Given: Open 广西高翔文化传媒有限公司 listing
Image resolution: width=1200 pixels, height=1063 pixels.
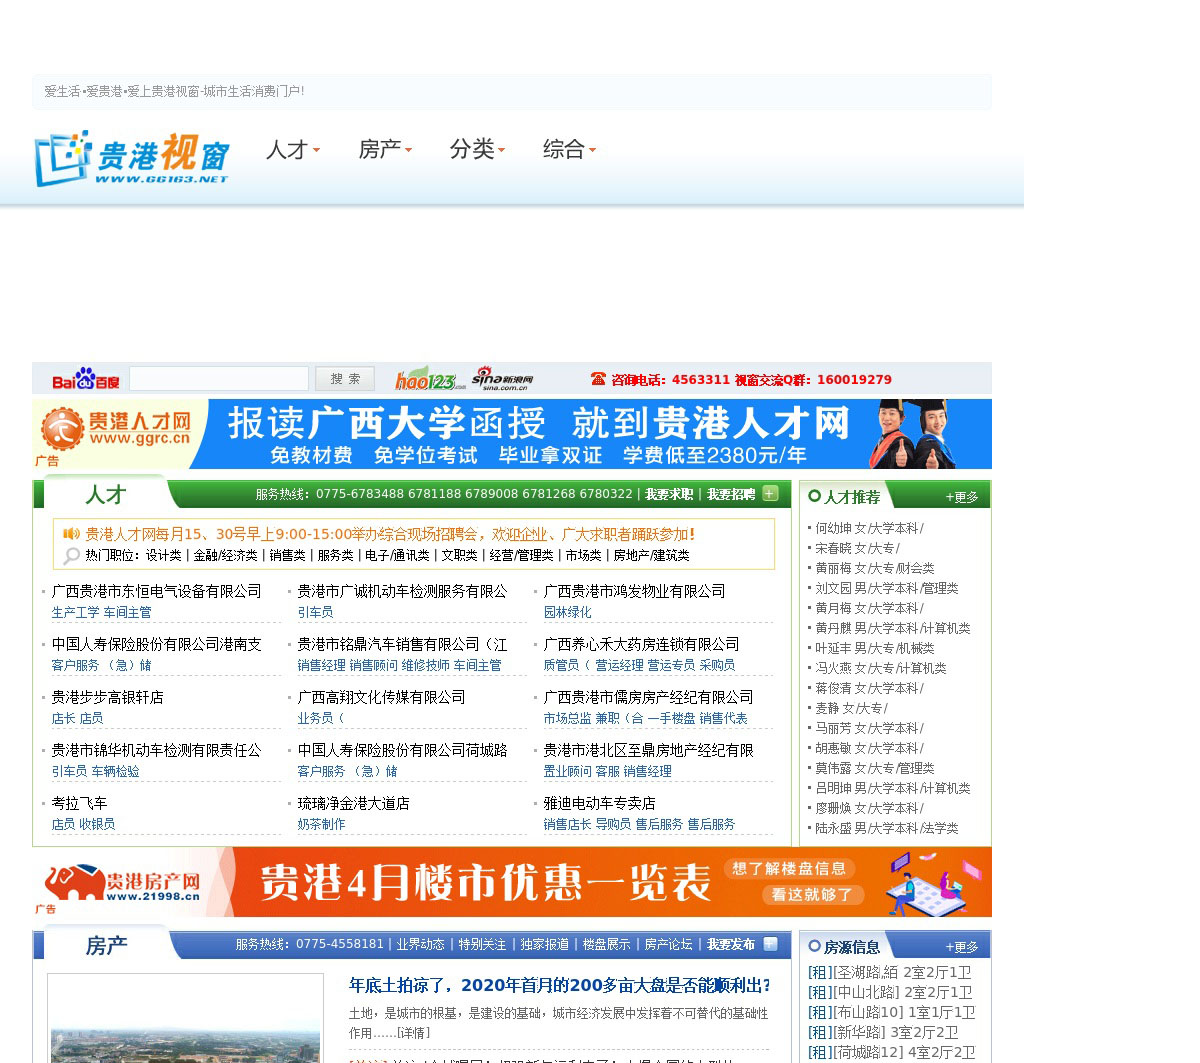Looking at the screenshot, I should point(381,698).
